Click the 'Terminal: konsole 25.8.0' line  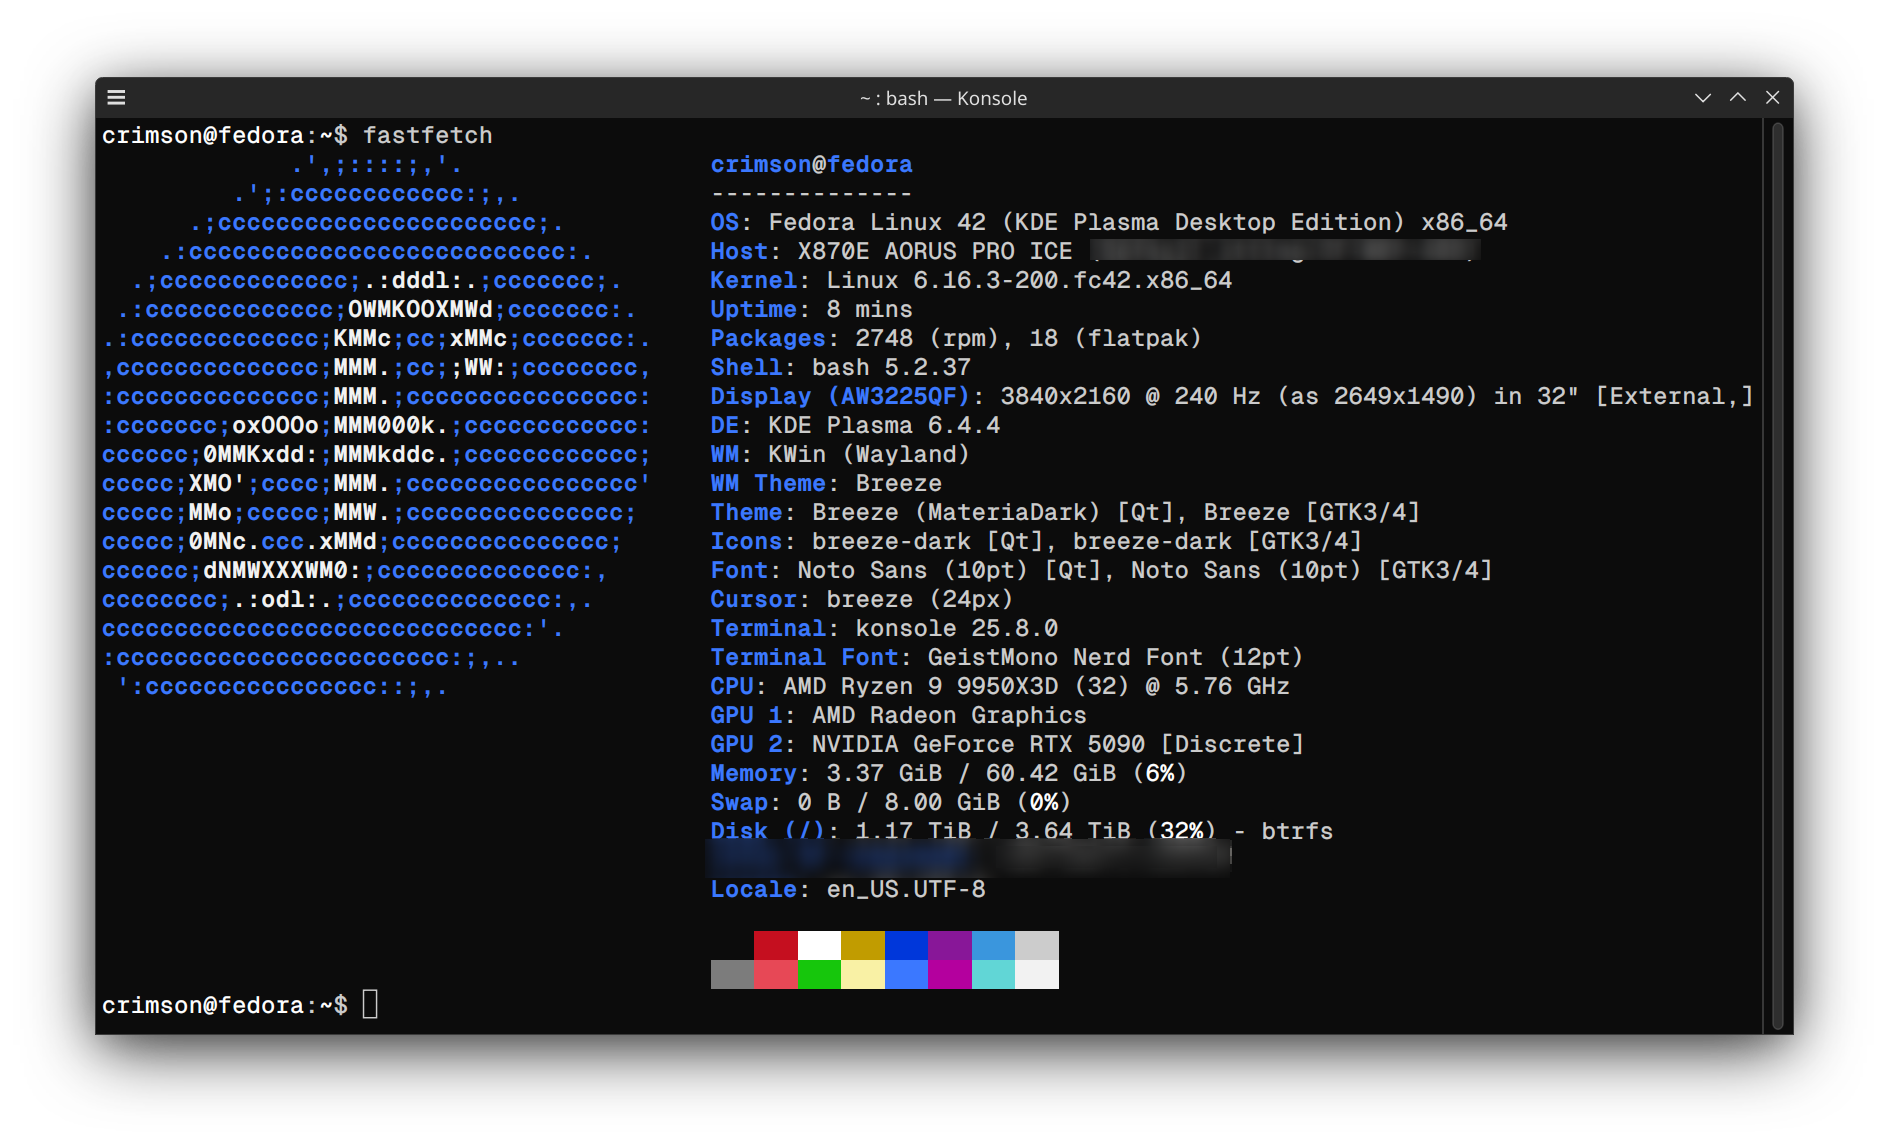click(884, 628)
